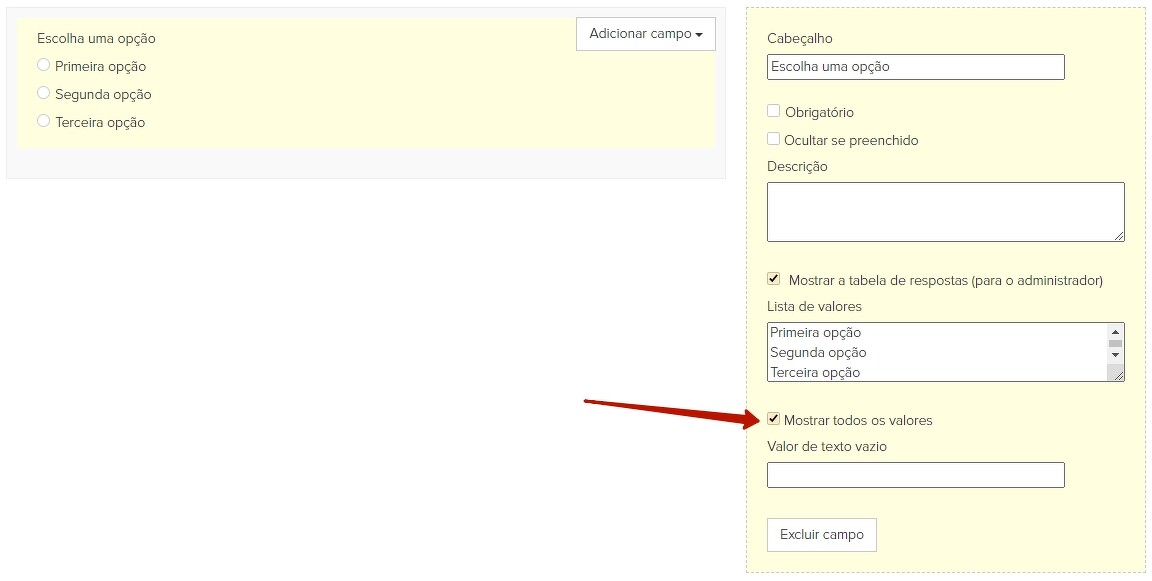This screenshot has height=581, width=1152.
Task: Disable Mostrar todos os valores checkbox
Action: [x=774, y=419]
